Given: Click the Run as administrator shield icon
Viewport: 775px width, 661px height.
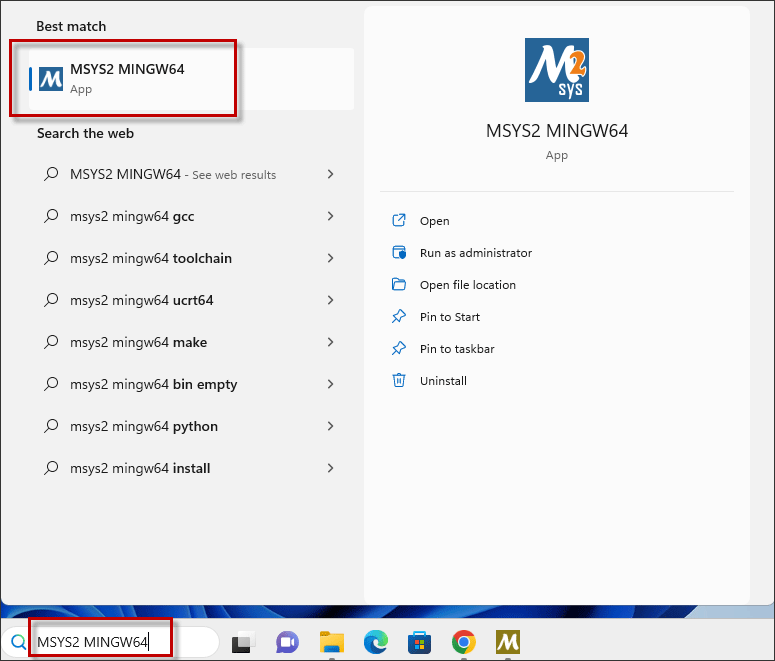Looking at the screenshot, I should coord(399,252).
